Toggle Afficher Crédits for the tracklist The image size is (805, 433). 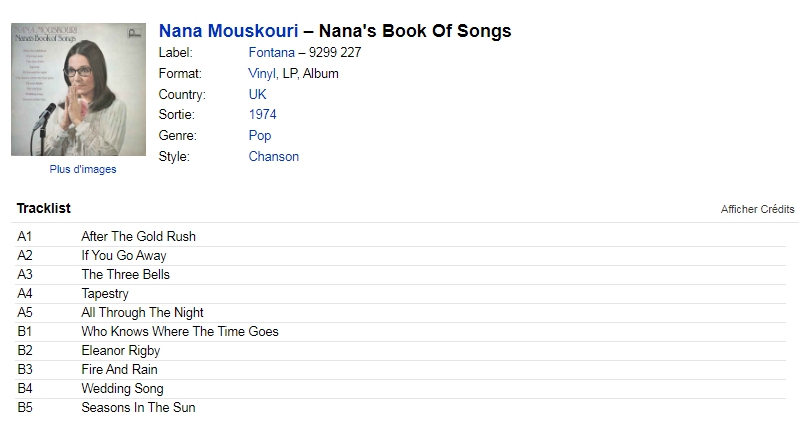pos(757,209)
